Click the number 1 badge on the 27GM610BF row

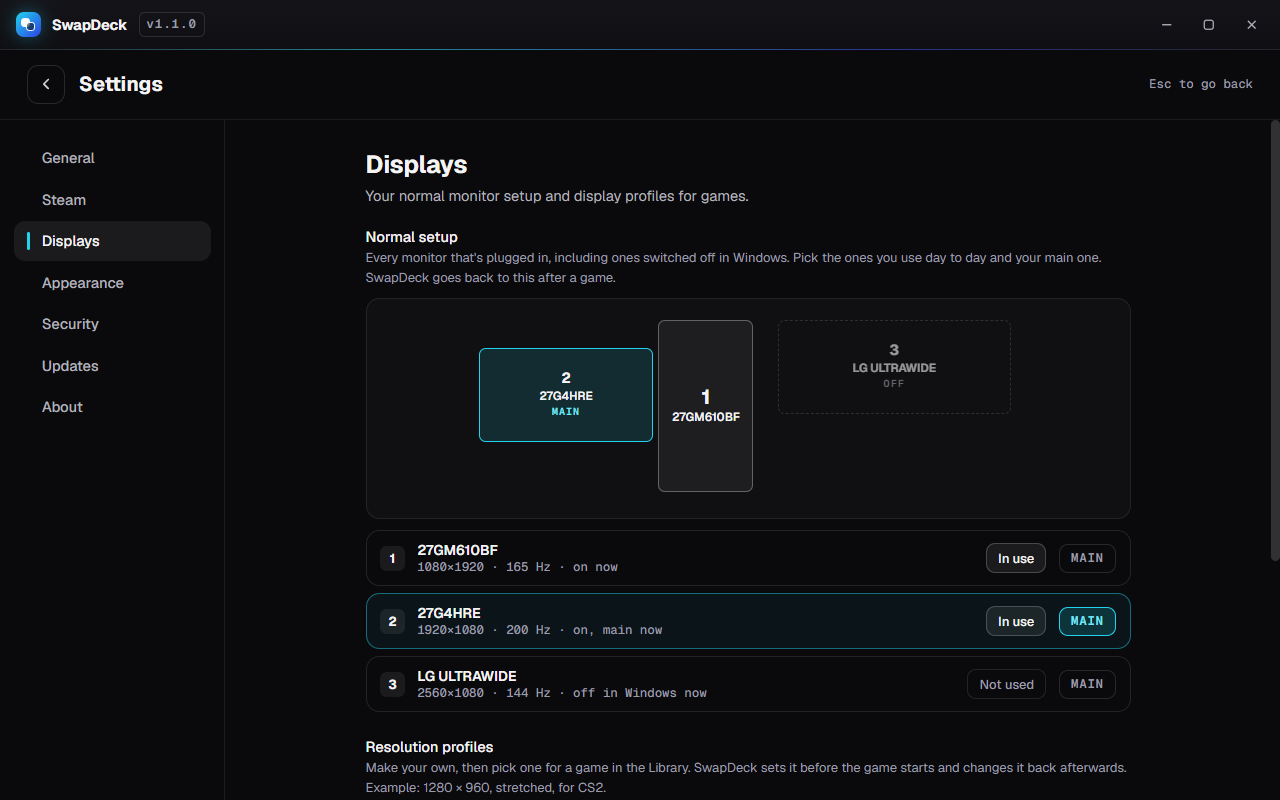(x=392, y=558)
